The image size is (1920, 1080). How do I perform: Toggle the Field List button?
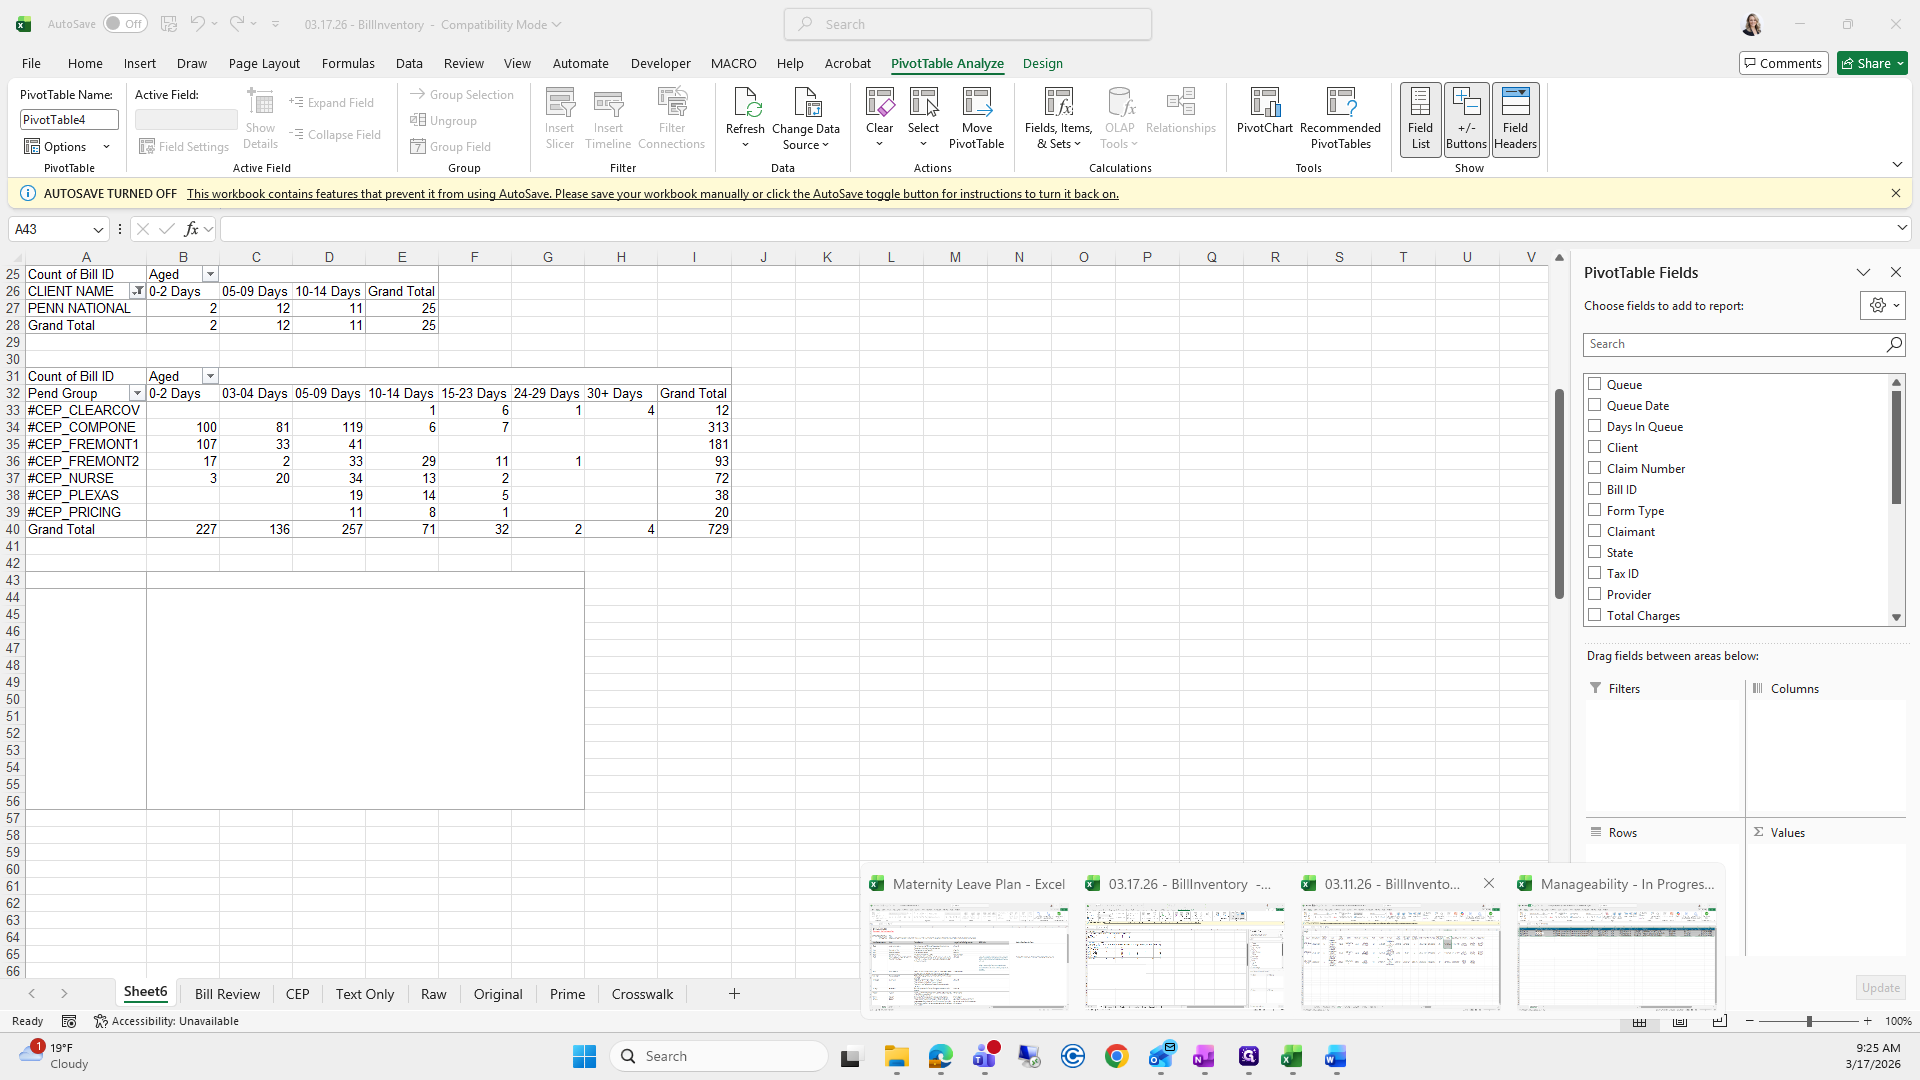[x=1420, y=119]
